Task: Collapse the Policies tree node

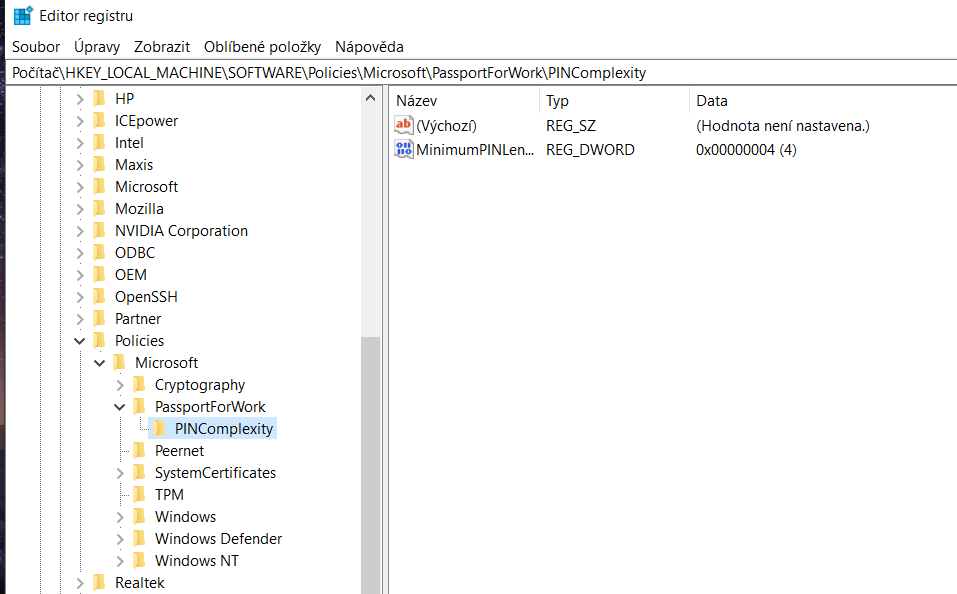Action: point(80,341)
